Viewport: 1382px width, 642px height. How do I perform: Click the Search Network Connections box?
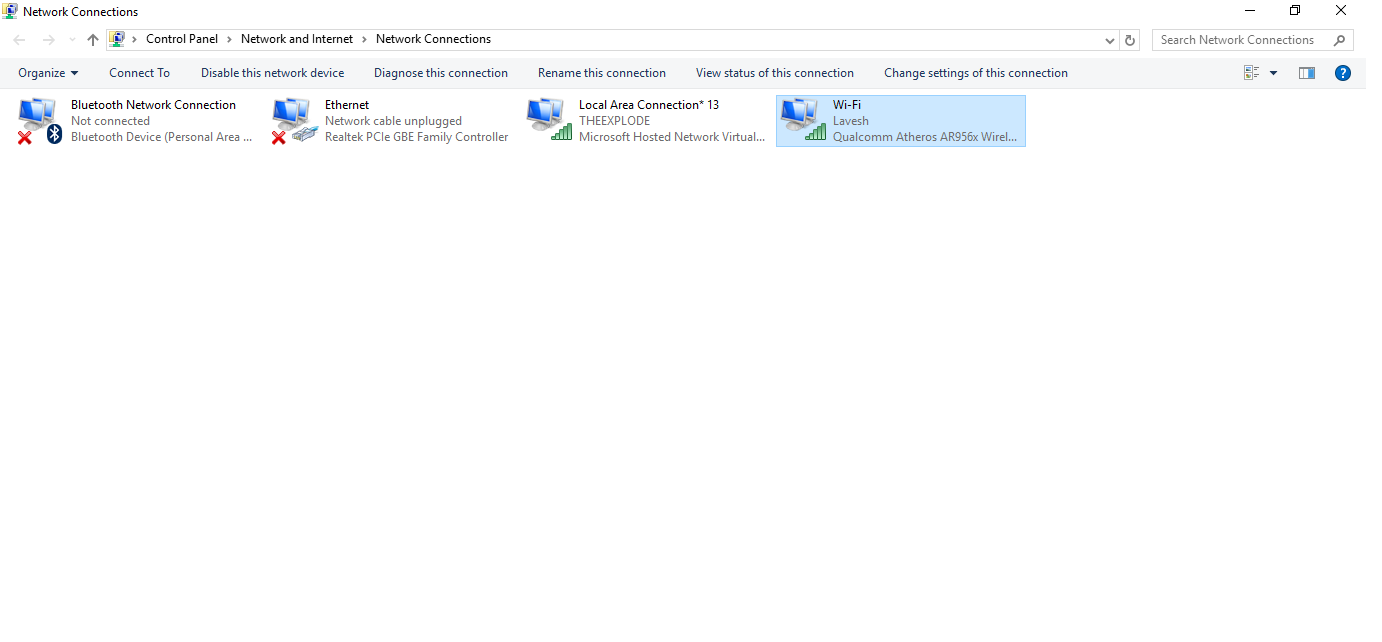point(1240,39)
